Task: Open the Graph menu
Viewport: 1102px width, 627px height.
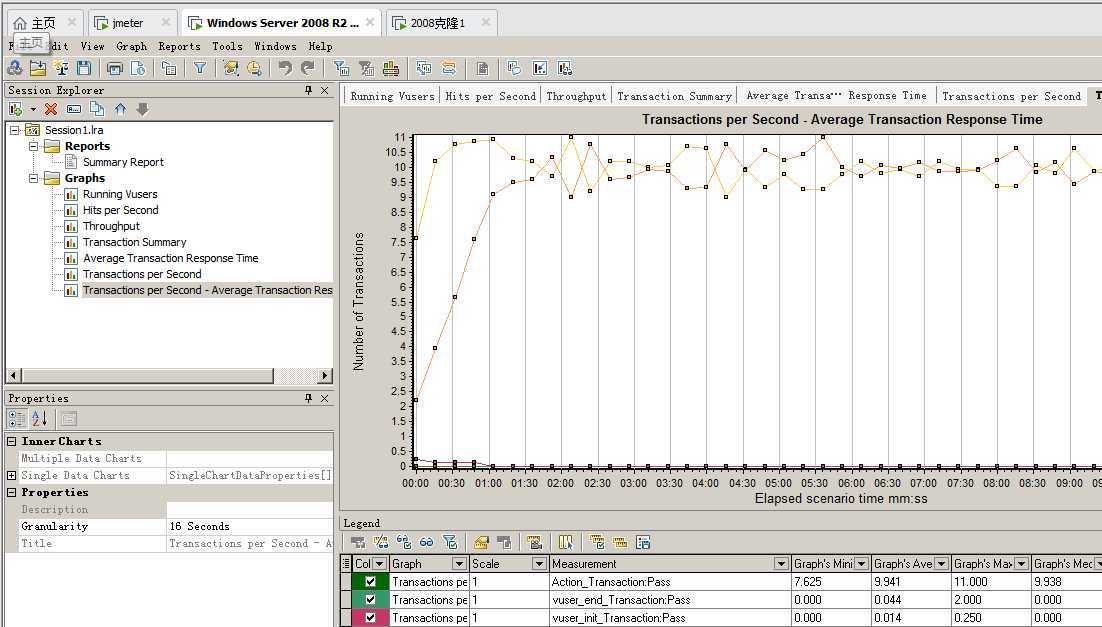Action: (131, 46)
